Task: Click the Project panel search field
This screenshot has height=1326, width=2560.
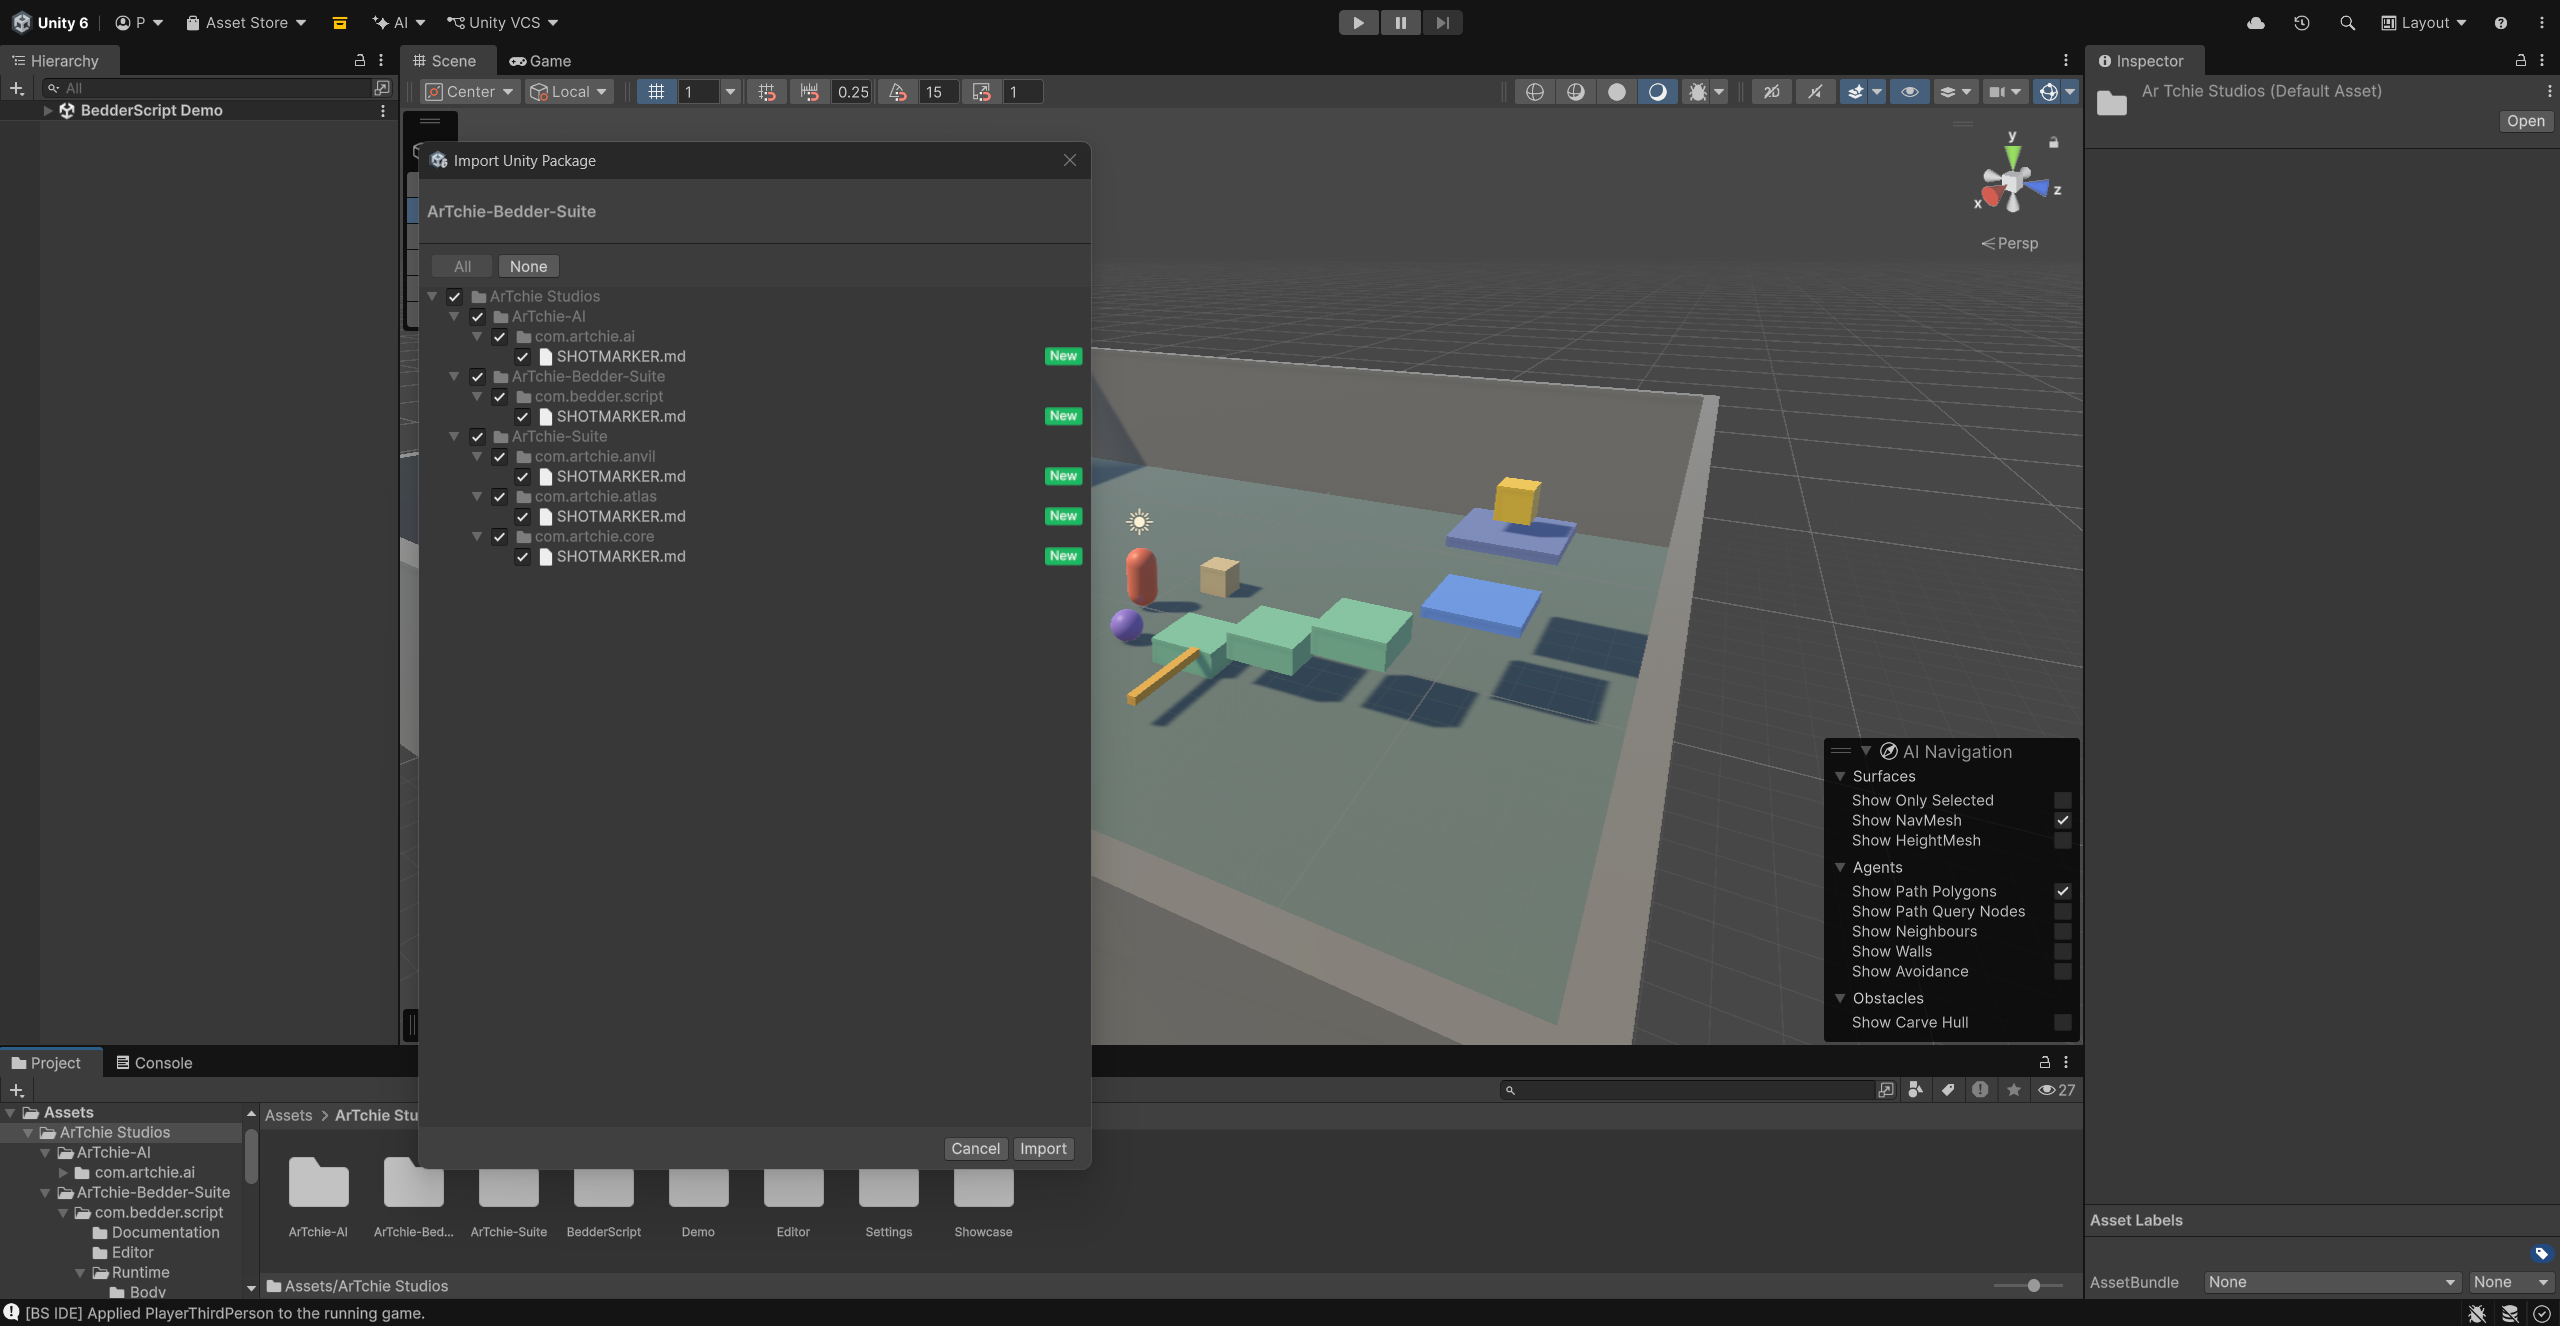Action: coord(1689,1090)
